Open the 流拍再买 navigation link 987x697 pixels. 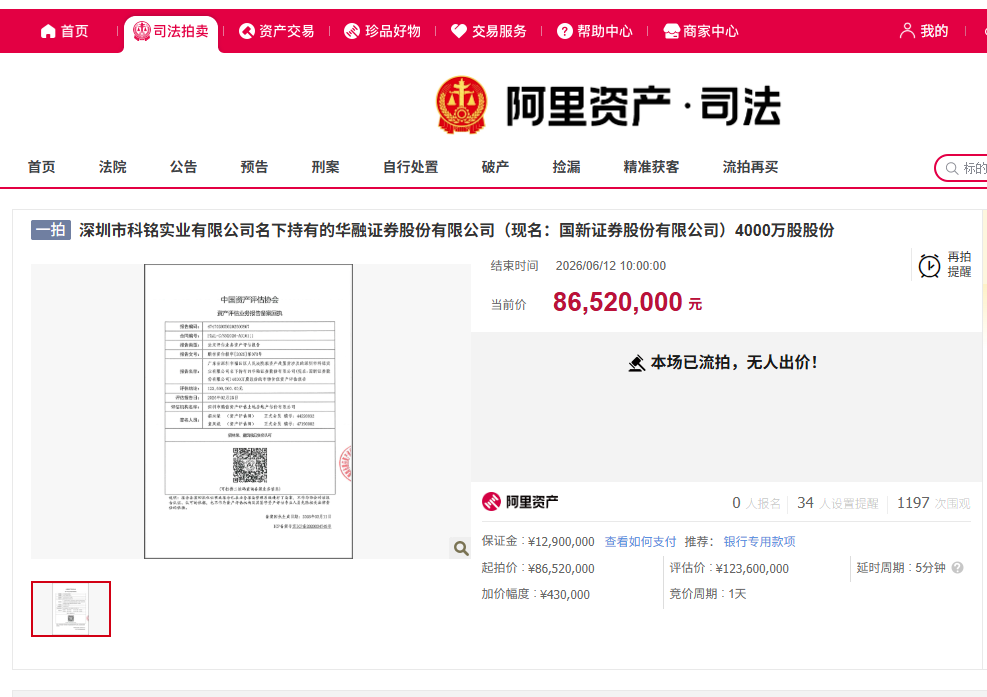[750, 167]
